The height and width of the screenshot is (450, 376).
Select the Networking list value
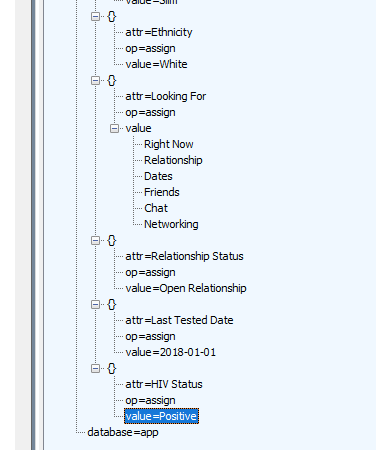tap(171, 224)
